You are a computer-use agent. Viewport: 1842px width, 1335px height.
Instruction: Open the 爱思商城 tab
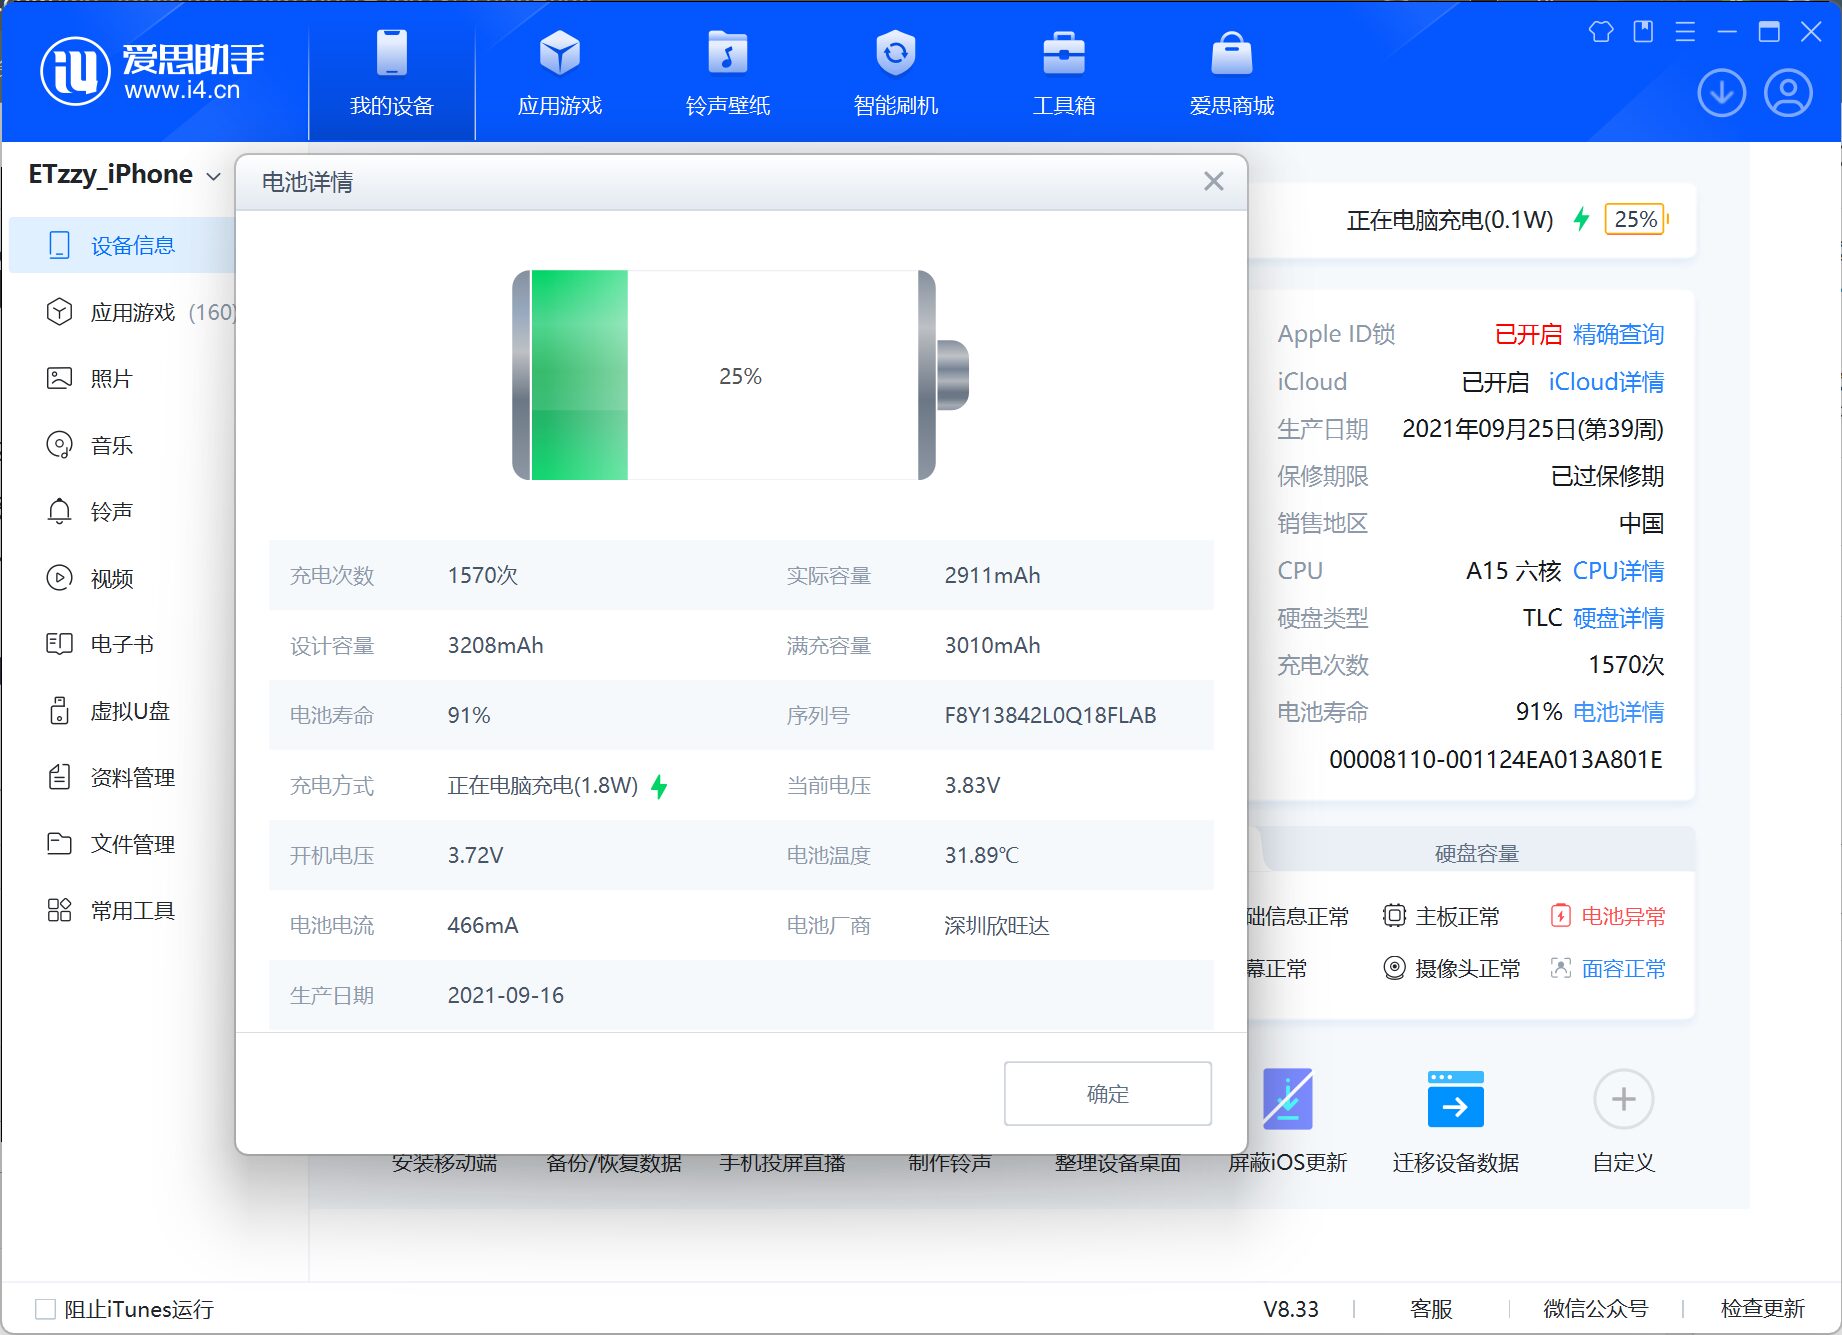[x=1231, y=74]
